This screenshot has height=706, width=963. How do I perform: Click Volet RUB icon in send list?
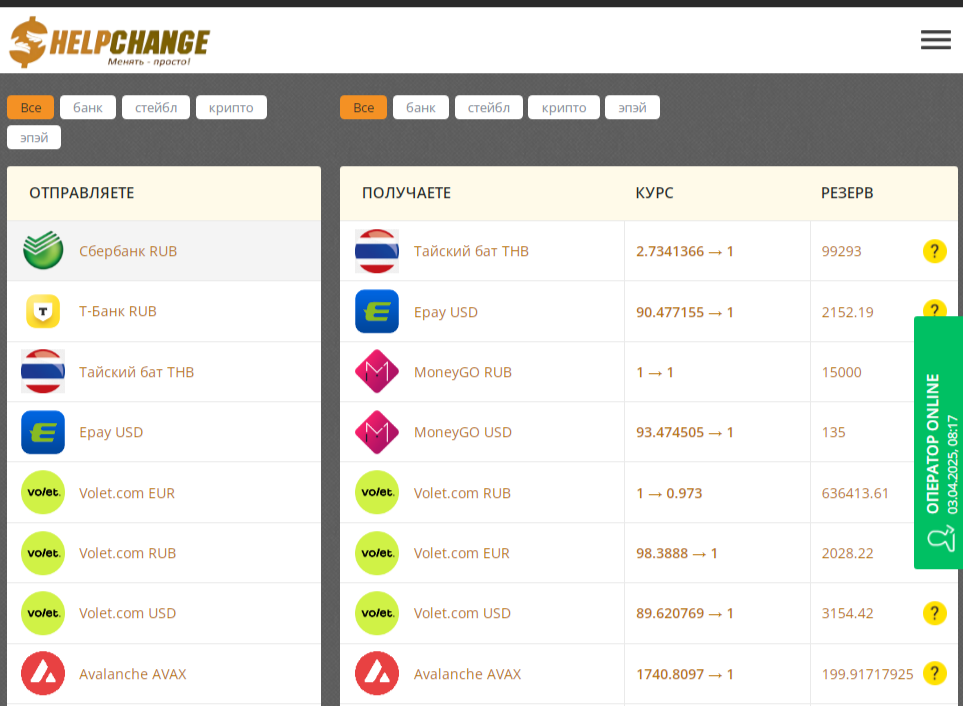(43, 553)
